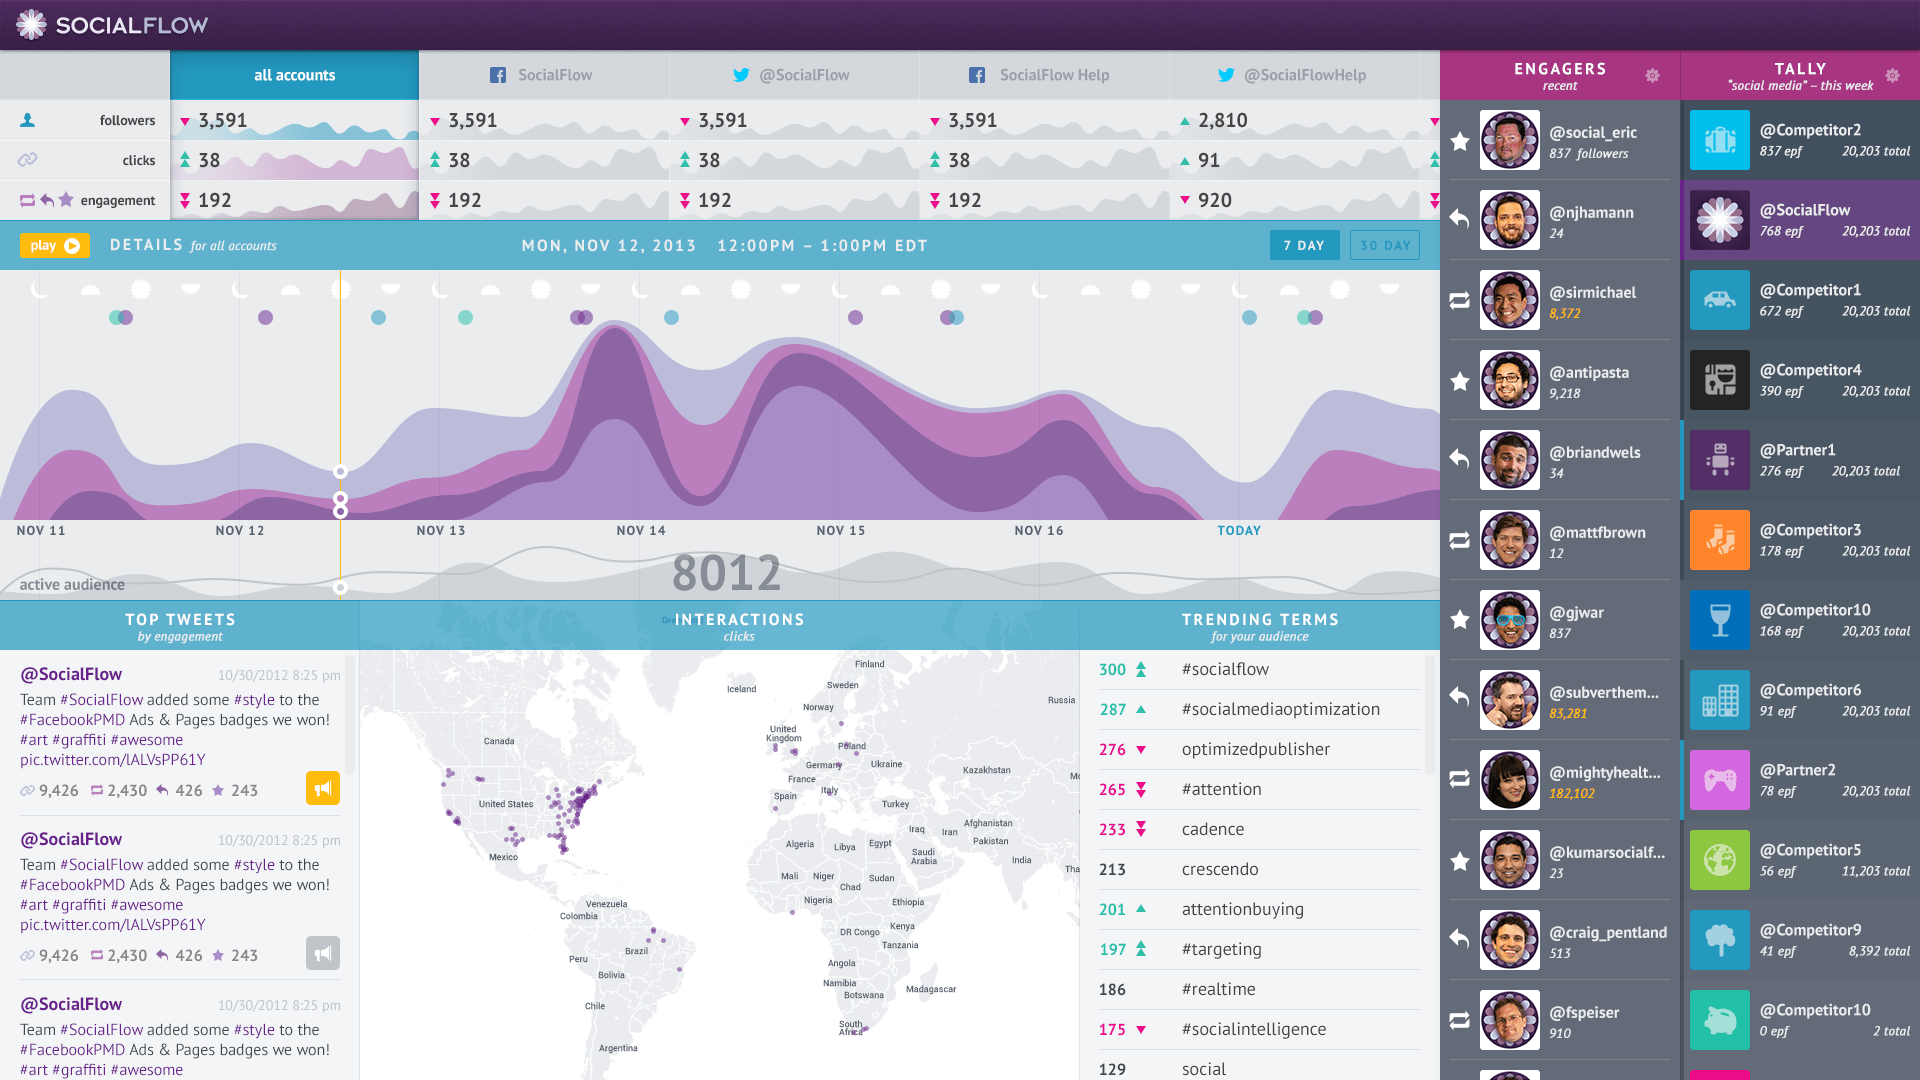
Task: Click the SocialFlow logo icon
Action: [x=31, y=25]
